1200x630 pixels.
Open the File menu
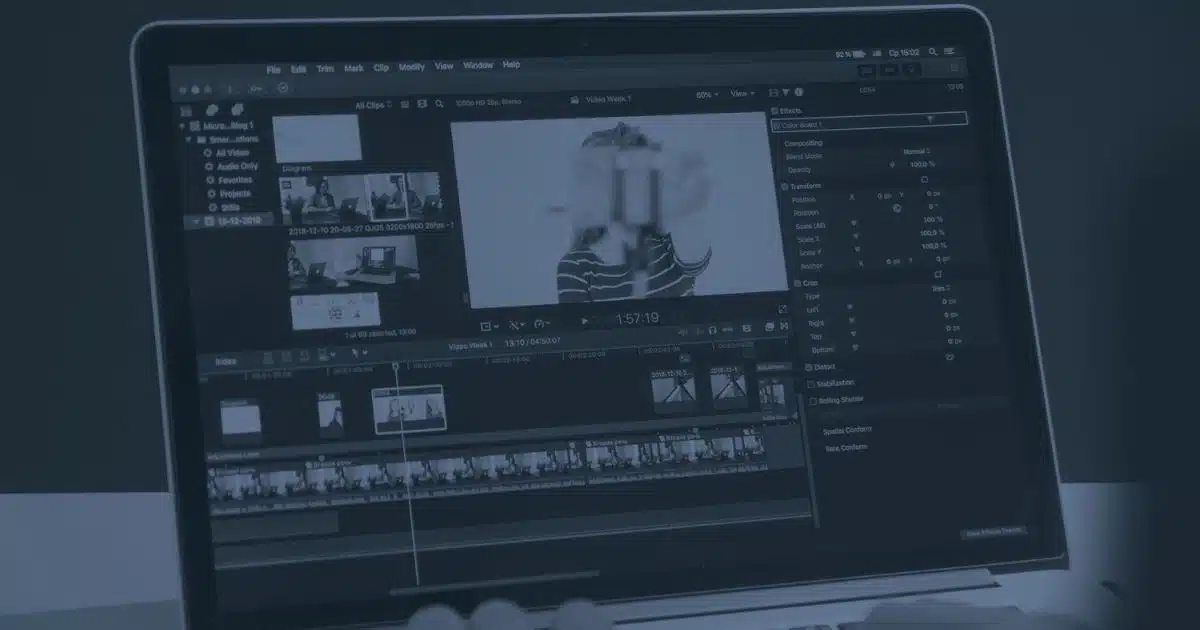[x=274, y=70]
